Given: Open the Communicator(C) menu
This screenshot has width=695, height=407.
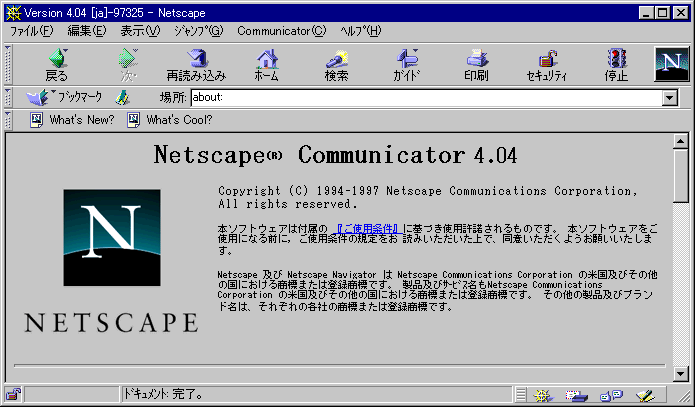Looking at the screenshot, I should click(281, 31).
